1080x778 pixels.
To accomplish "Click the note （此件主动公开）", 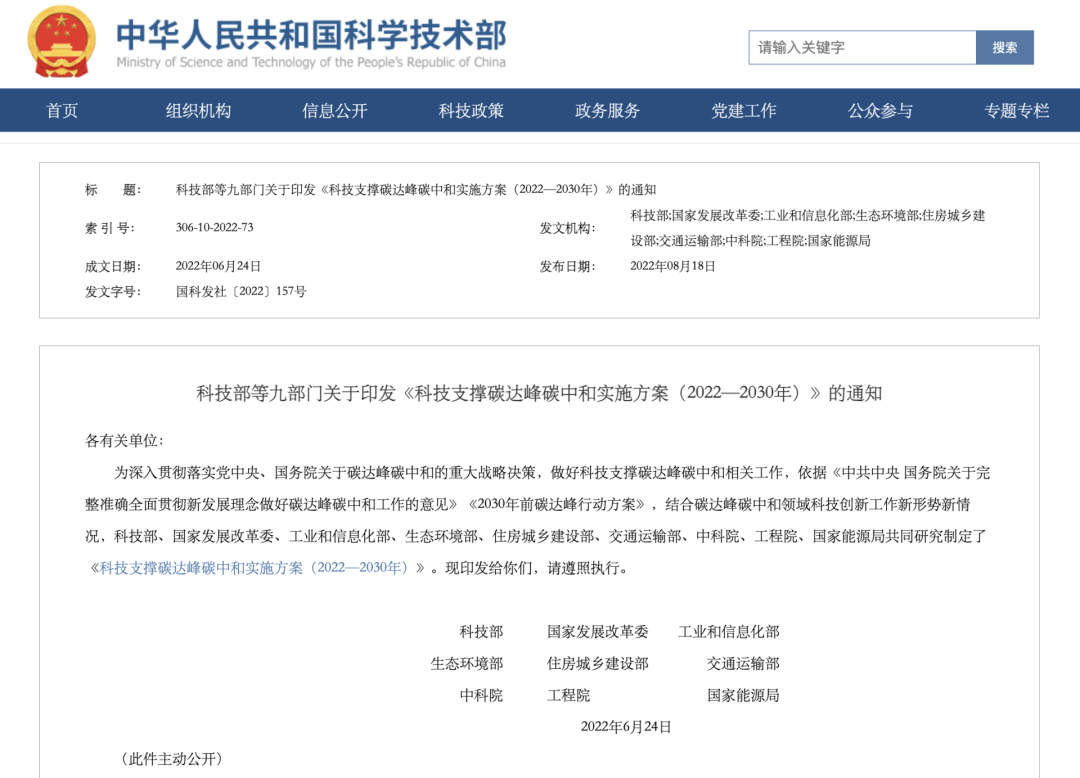I will [x=172, y=759].
